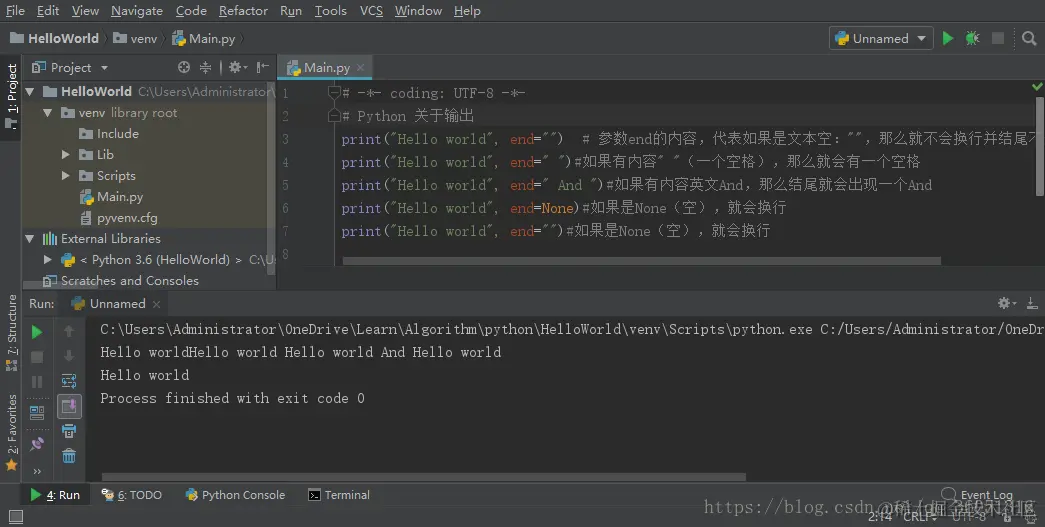Clear console output with trash can icon
This screenshot has height=527, width=1045.
point(69,456)
